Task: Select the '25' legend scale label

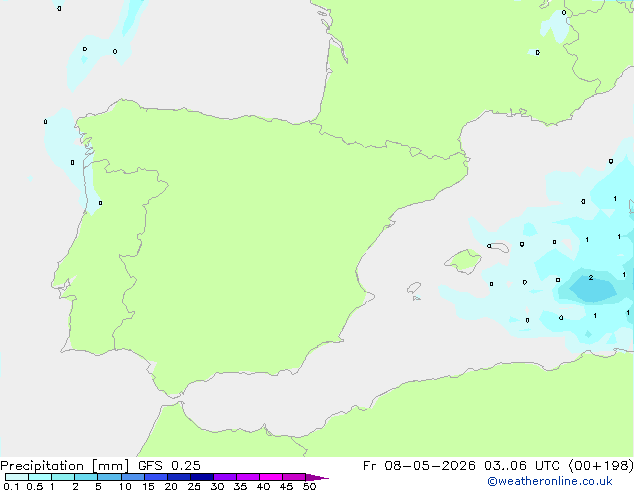Action: point(194,486)
